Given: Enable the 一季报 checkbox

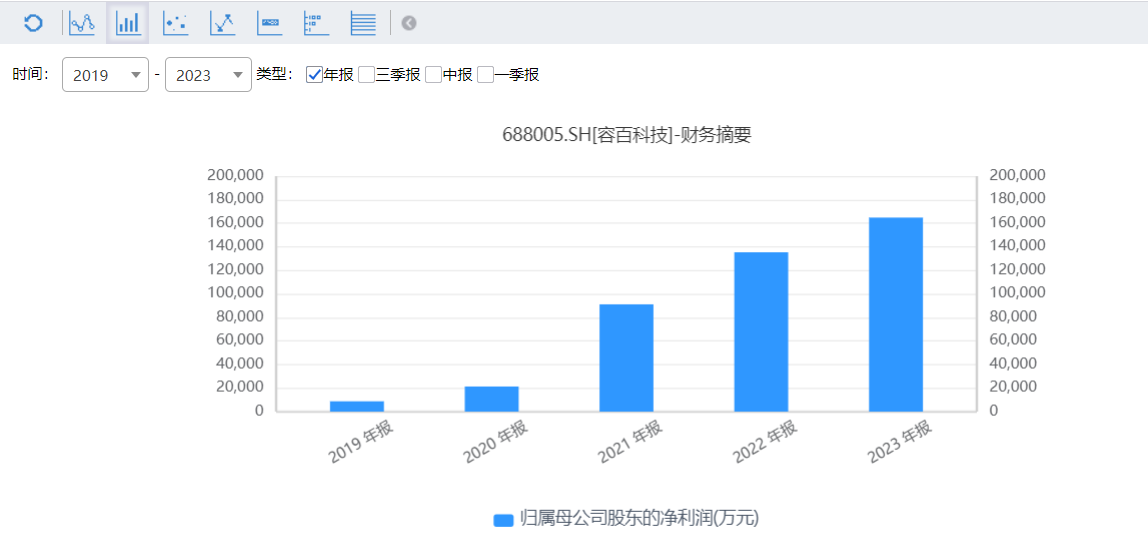Looking at the screenshot, I should click(x=485, y=75).
